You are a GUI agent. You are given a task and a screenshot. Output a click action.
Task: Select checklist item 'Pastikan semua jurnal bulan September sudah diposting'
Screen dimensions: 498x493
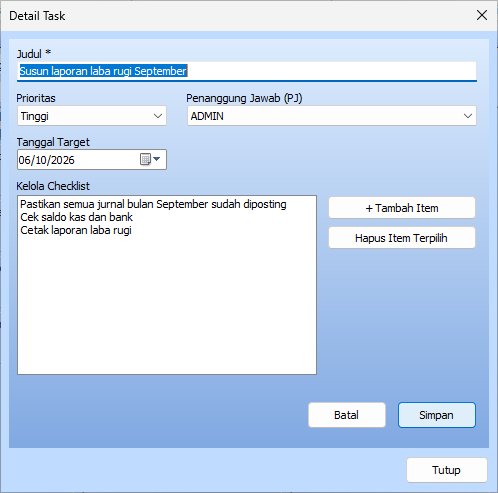coord(153,204)
